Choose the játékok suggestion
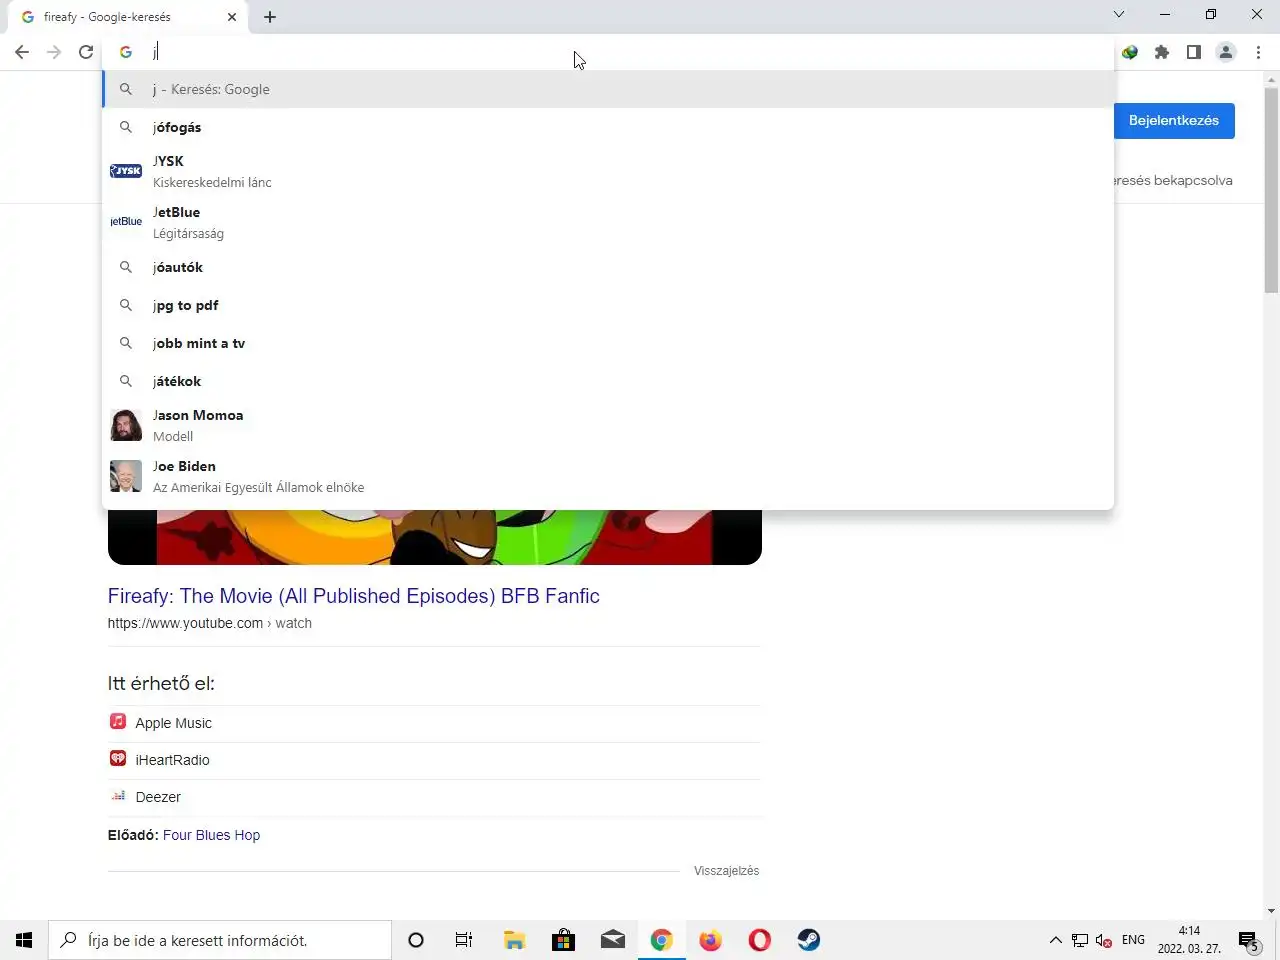 (x=608, y=381)
